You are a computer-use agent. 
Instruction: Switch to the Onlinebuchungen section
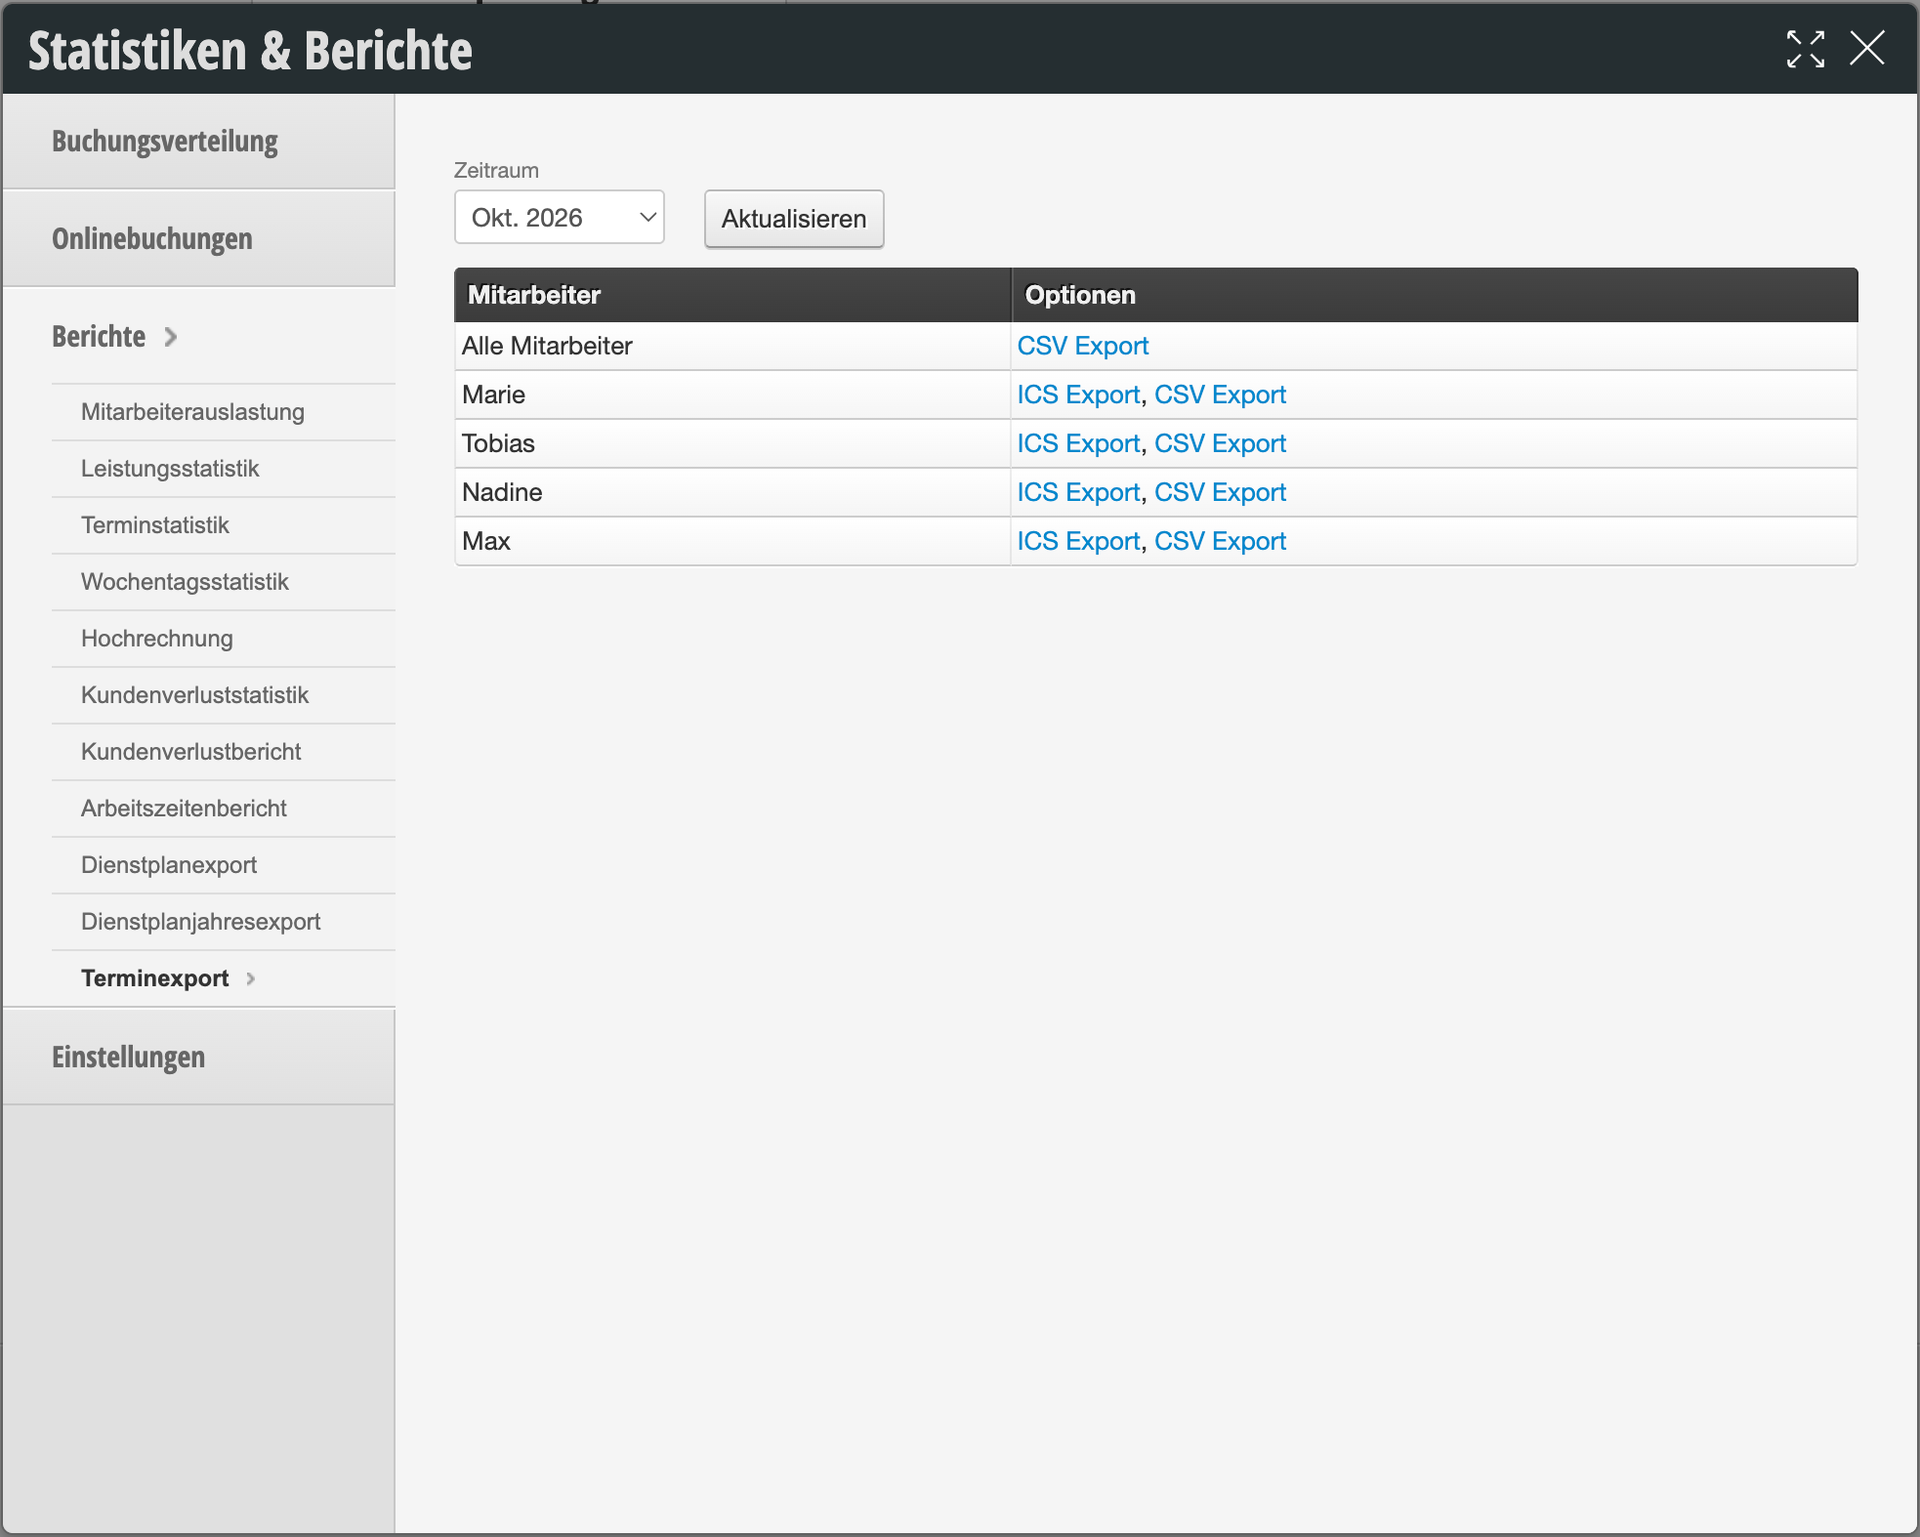(x=152, y=239)
